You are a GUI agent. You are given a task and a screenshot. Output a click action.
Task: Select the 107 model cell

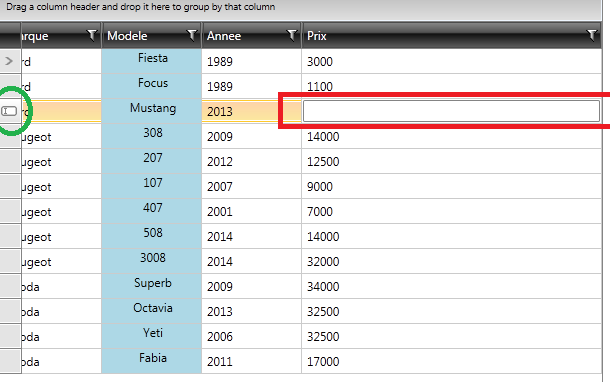click(152, 186)
